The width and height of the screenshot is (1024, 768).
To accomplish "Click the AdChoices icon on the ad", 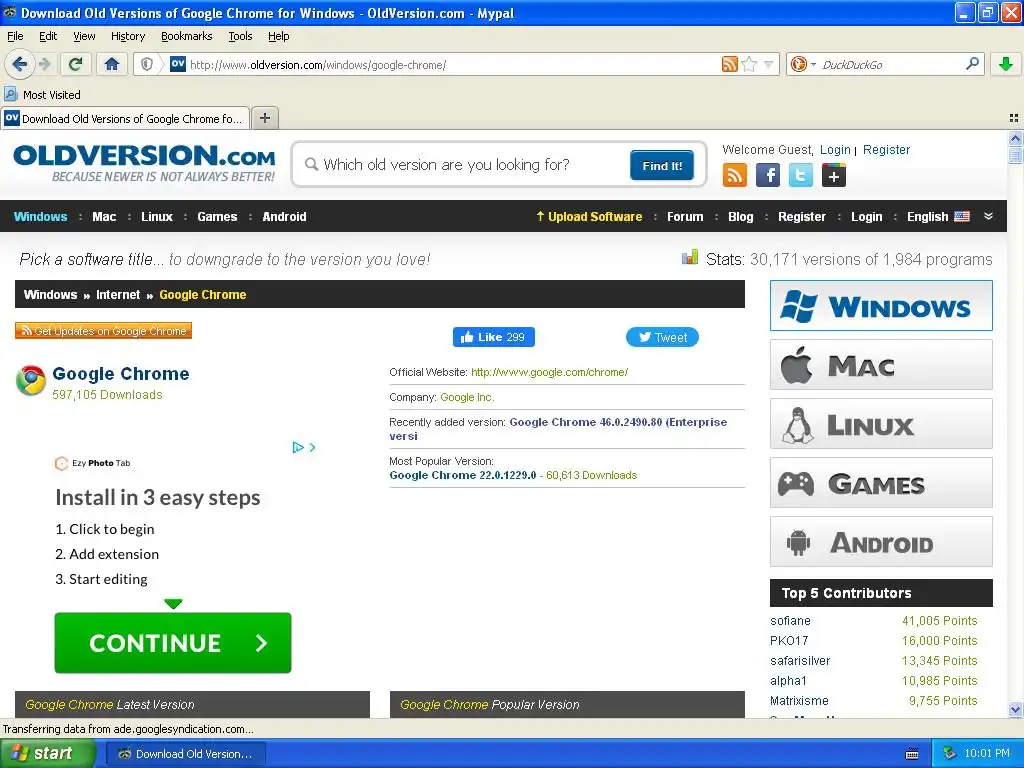I will (x=298, y=447).
